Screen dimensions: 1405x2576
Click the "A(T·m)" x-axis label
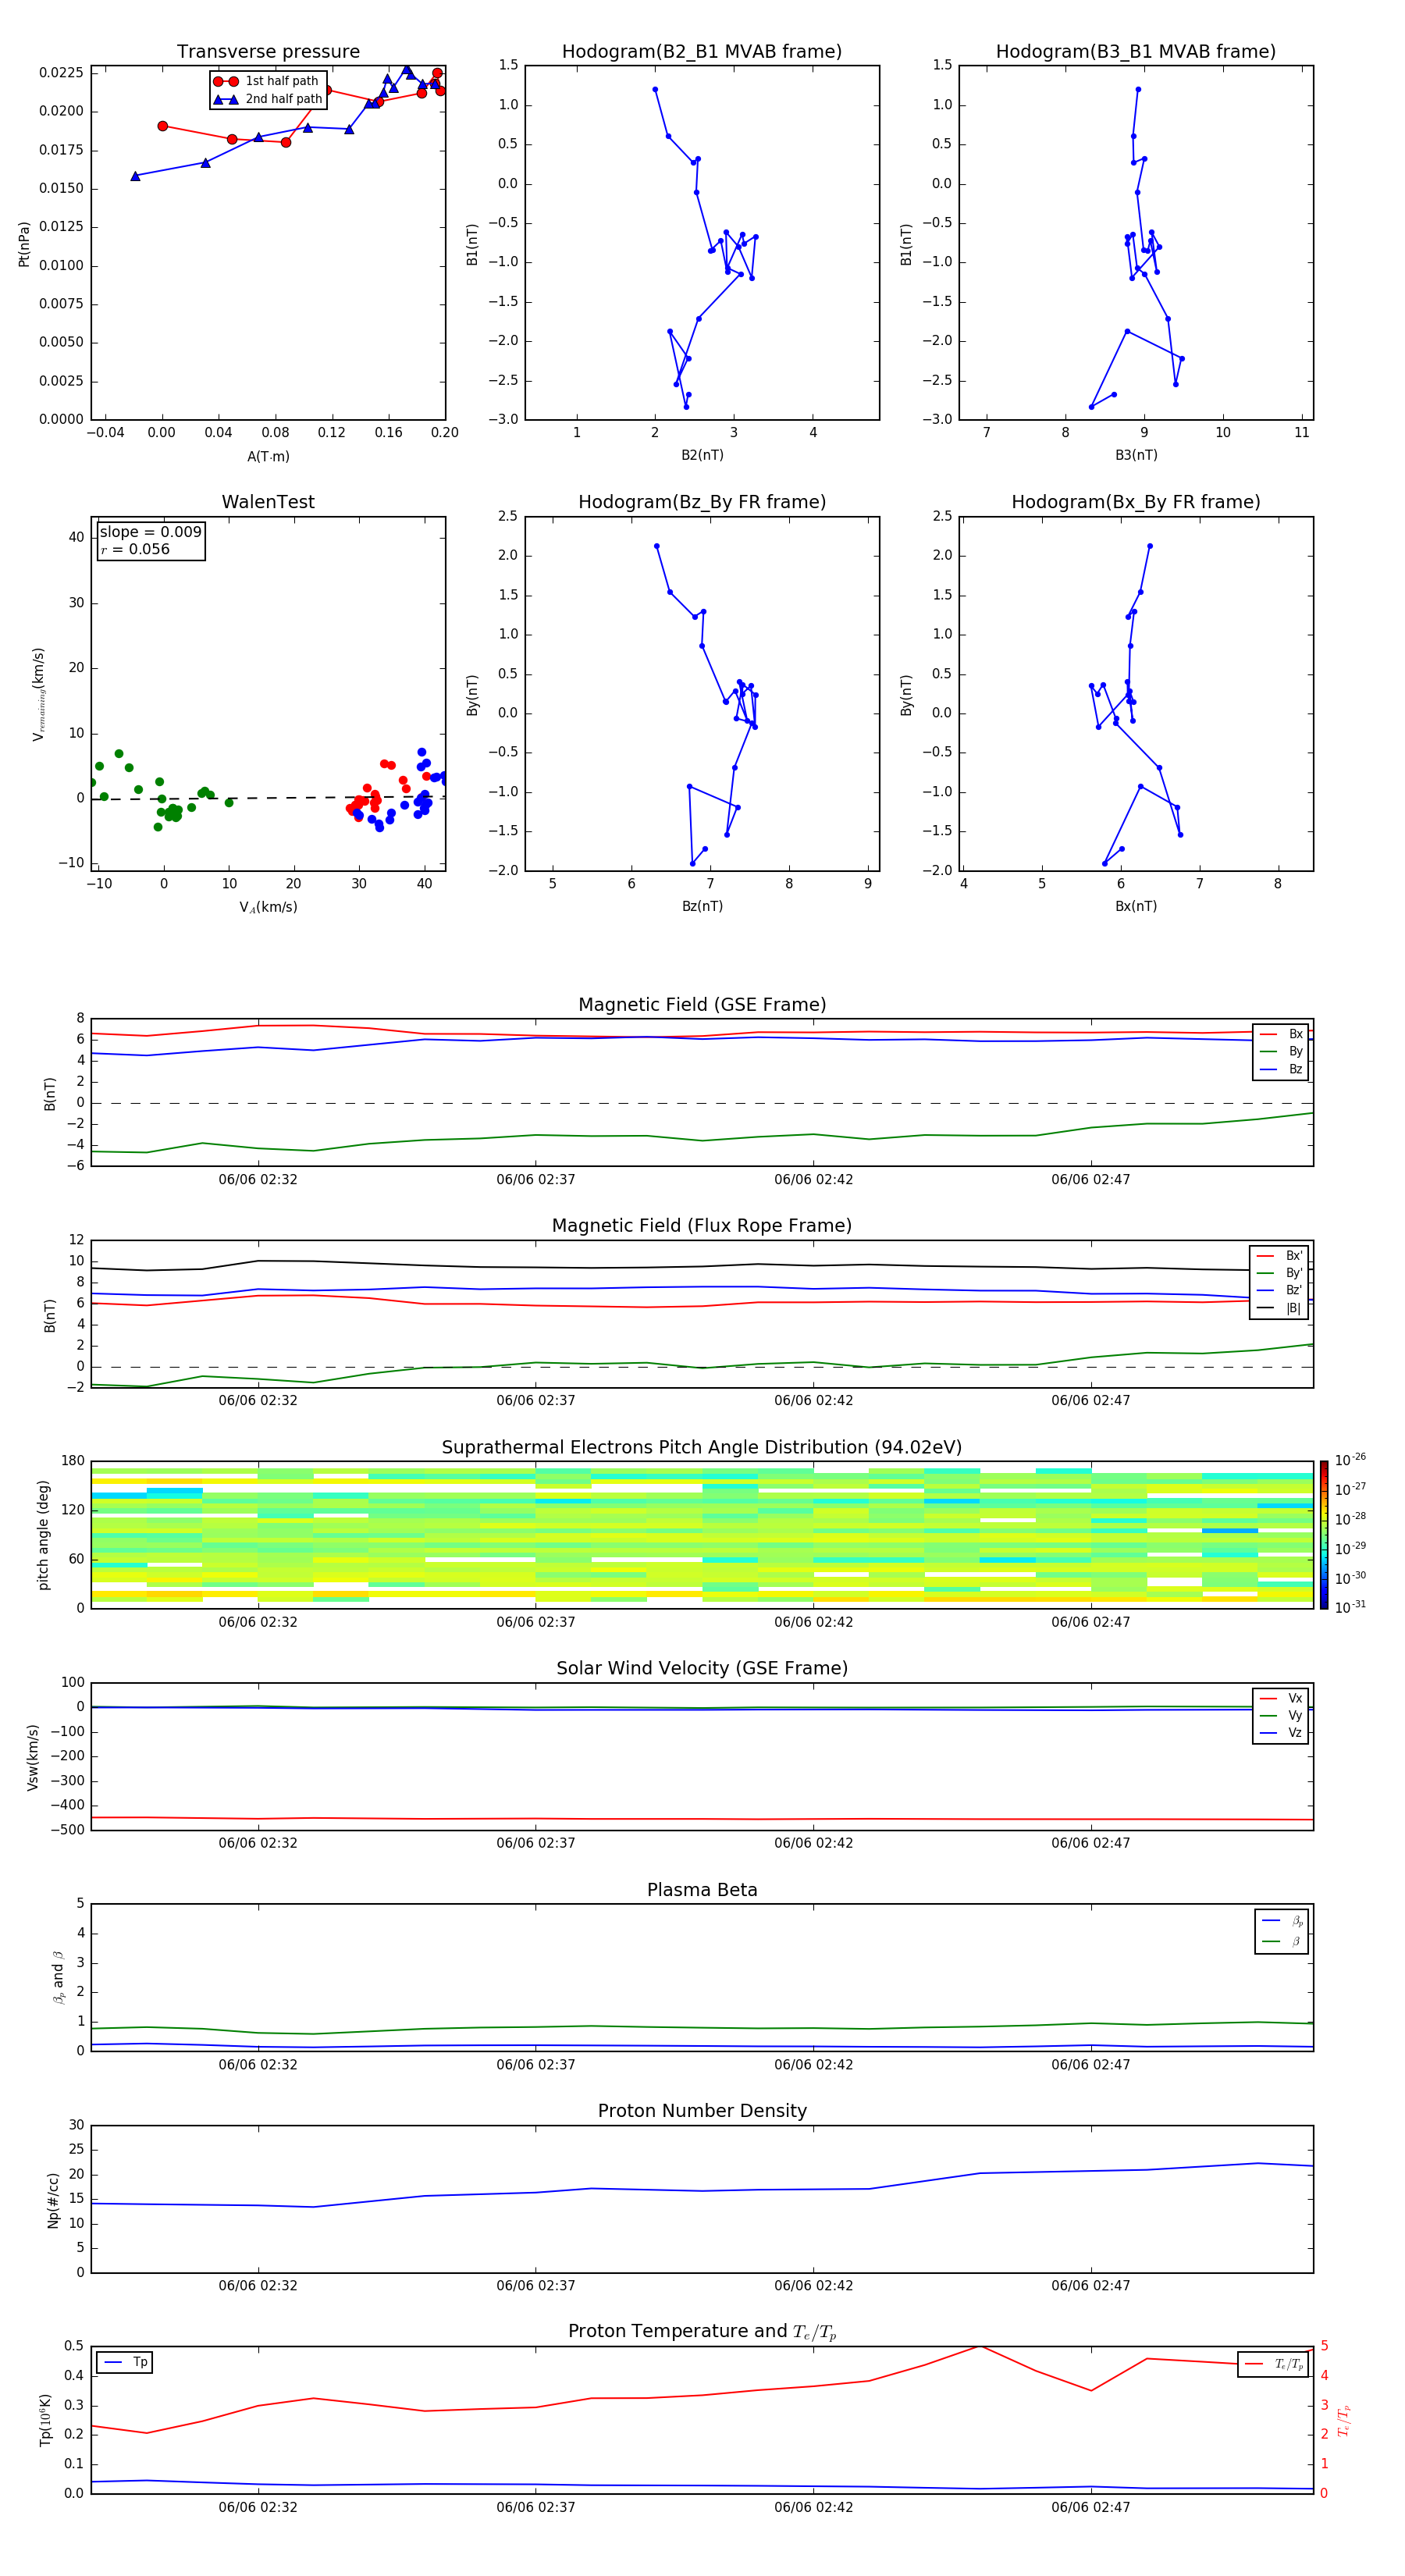point(268,456)
